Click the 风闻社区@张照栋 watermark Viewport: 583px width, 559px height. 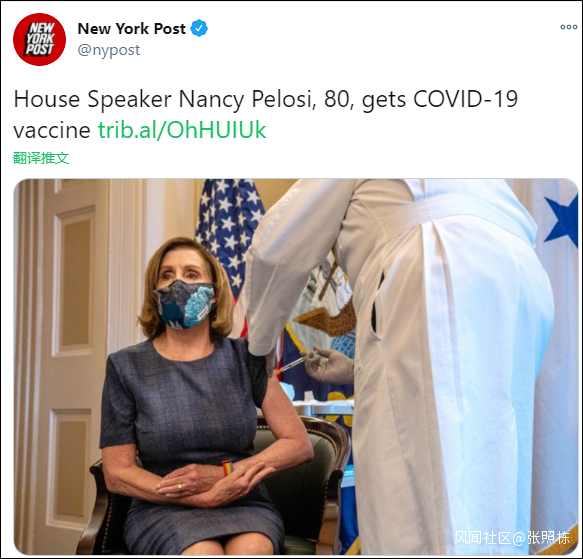coord(512,537)
